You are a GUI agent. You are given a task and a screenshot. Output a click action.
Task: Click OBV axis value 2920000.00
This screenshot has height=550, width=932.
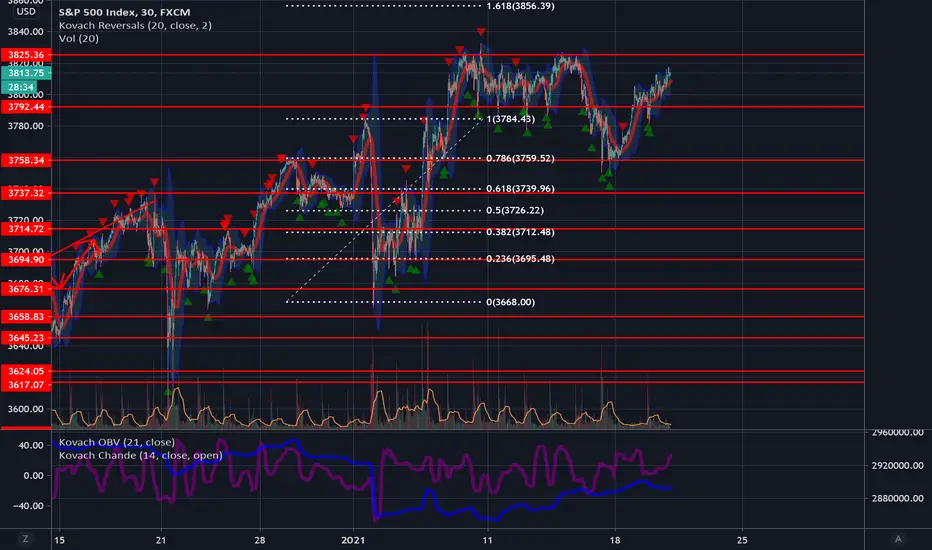897,466
